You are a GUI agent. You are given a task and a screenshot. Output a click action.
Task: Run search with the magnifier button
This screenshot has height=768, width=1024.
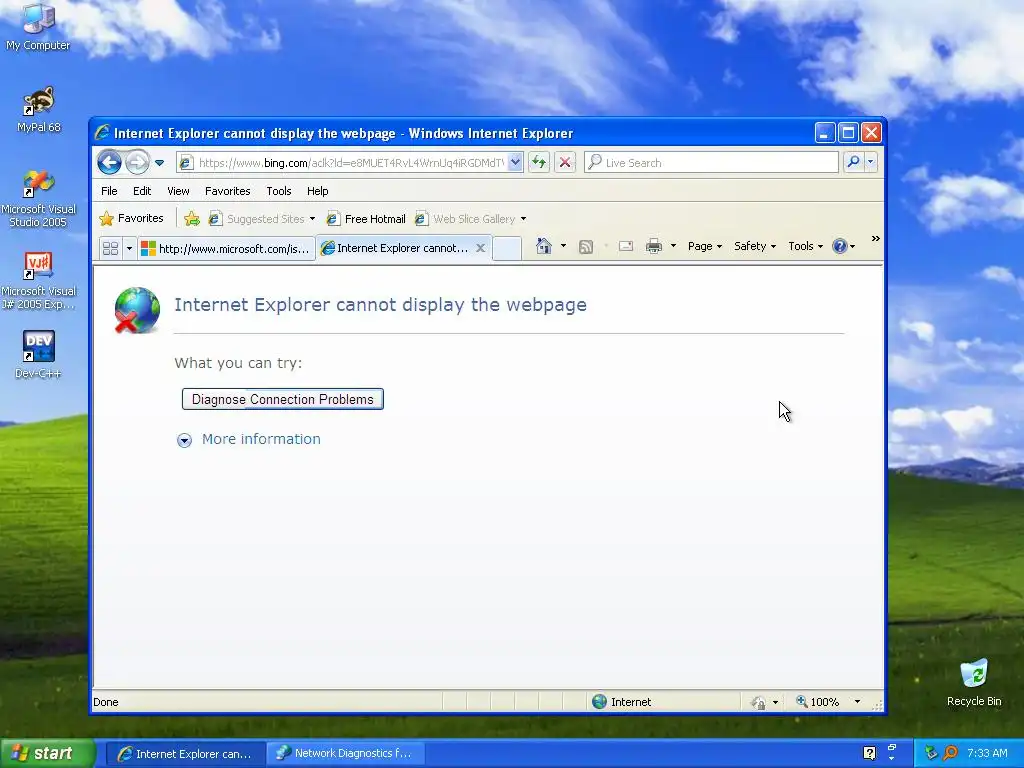tap(853, 162)
